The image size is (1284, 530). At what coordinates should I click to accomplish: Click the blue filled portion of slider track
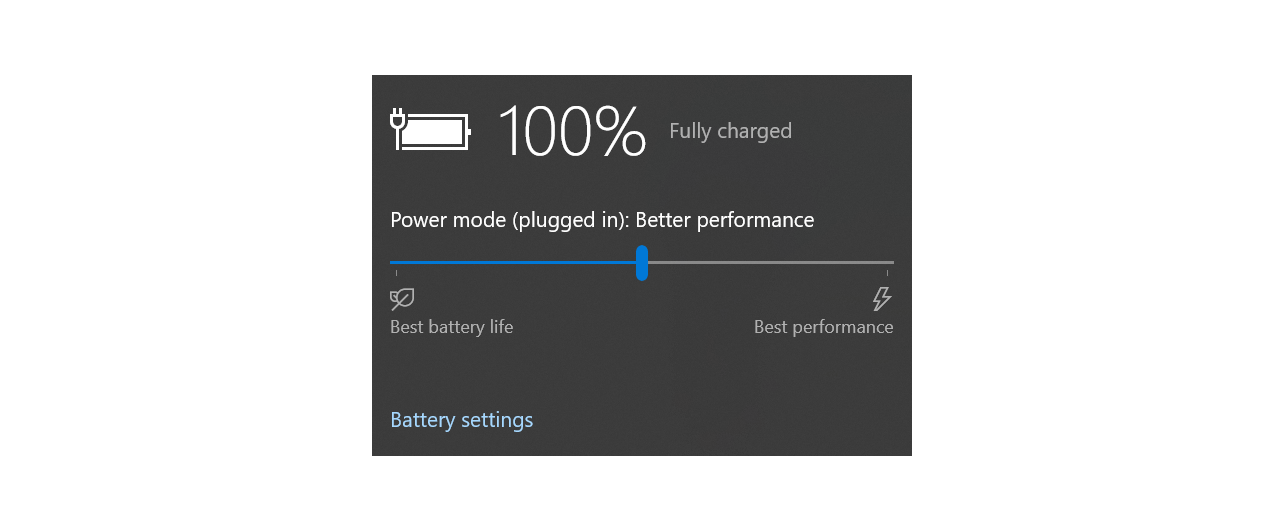pyautogui.click(x=513, y=262)
